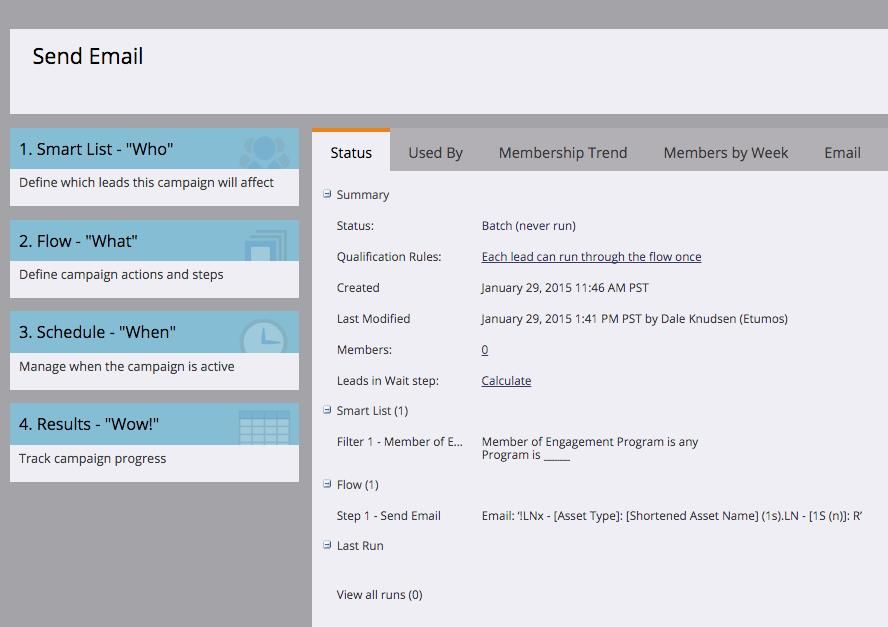Collapse the Last Run section
This screenshot has width=888, height=627.
(327, 545)
